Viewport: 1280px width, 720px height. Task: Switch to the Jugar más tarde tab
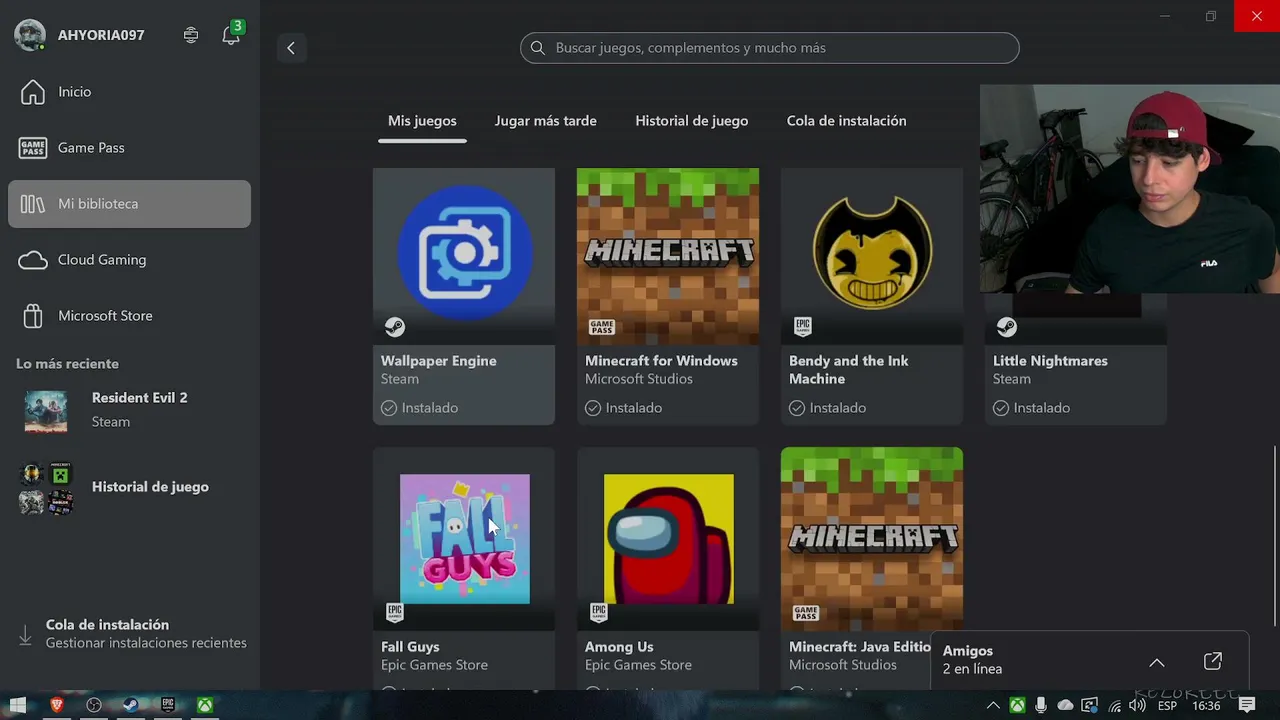pyautogui.click(x=546, y=121)
